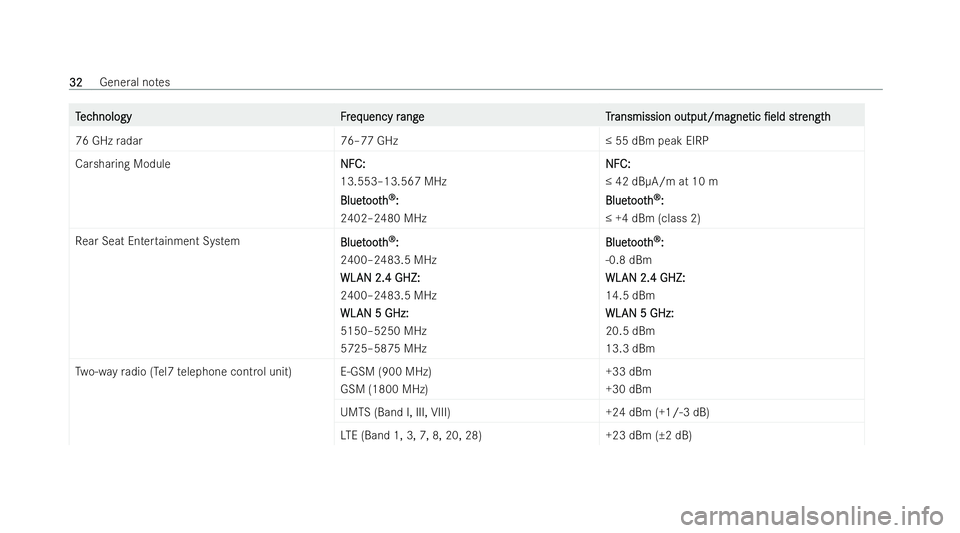
Task: Select the 76–77 GHz frequency value
Action: tap(369, 140)
